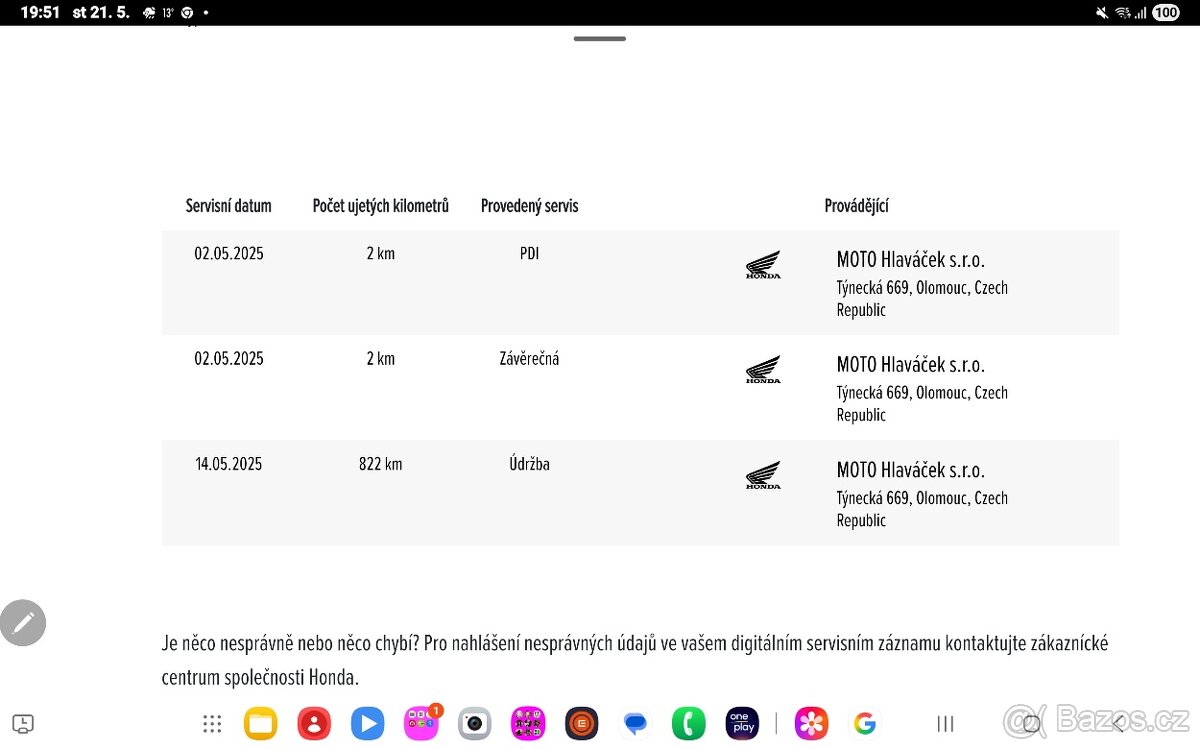
Task: Click the Servisní datum column header
Action: point(229,206)
